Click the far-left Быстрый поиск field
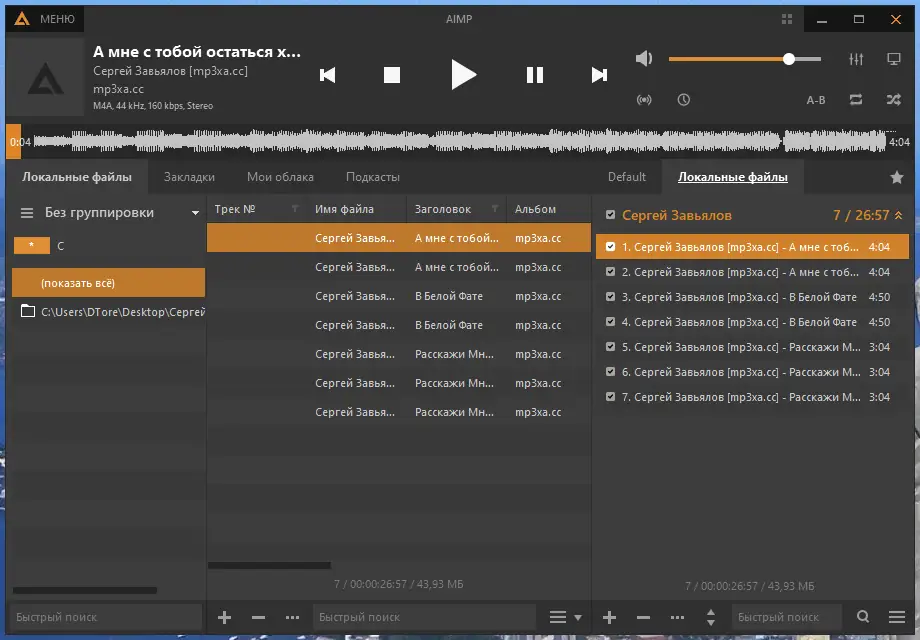Viewport: 920px width, 640px height. [x=106, y=617]
